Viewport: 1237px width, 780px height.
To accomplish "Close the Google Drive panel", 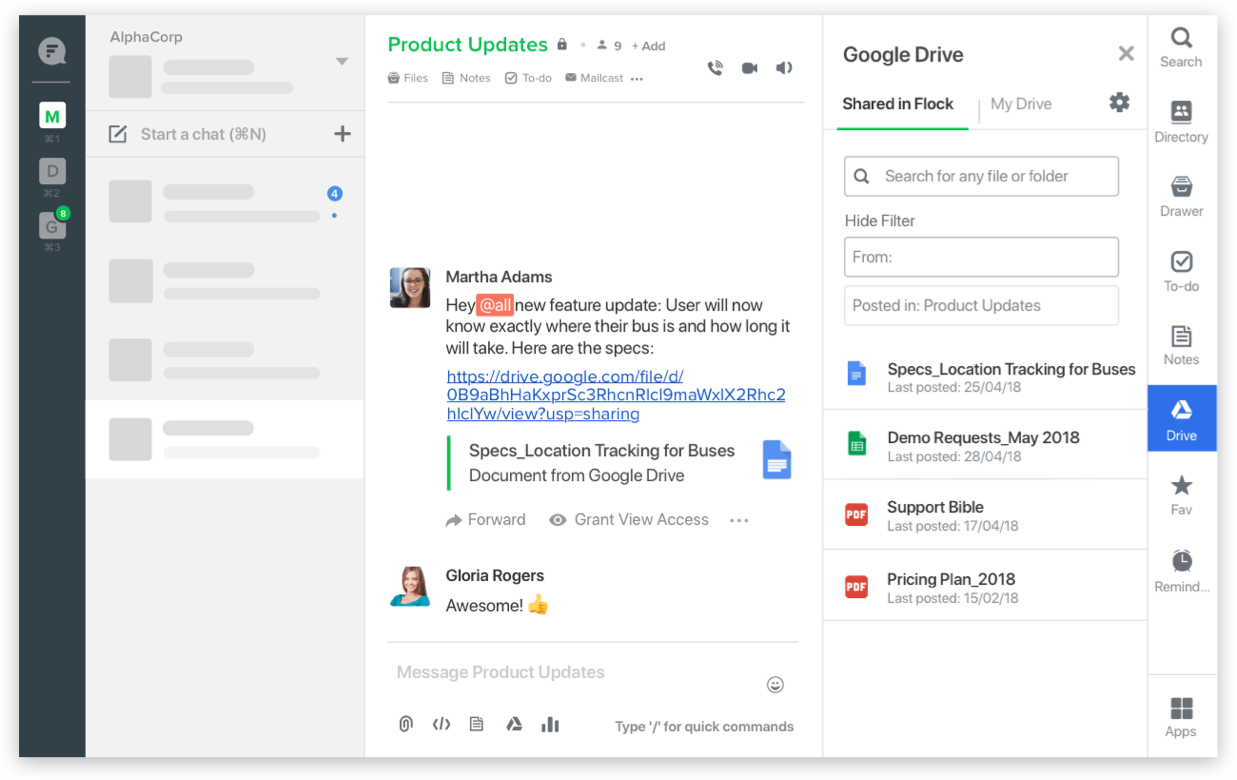I will tap(1126, 54).
